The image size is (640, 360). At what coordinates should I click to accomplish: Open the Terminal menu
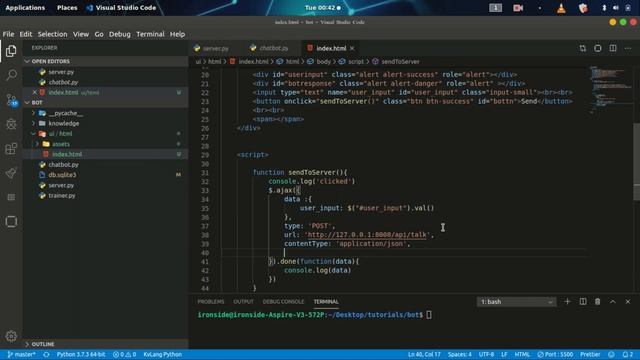[x=150, y=34]
